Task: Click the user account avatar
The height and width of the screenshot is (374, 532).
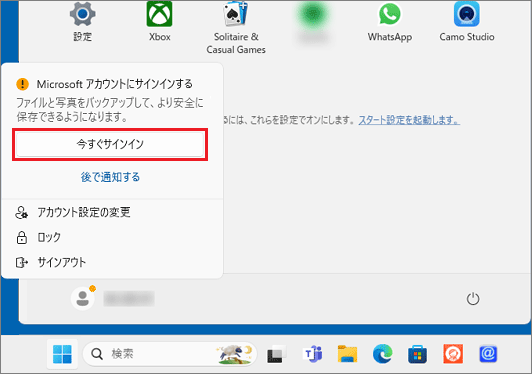Action: tap(82, 299)
